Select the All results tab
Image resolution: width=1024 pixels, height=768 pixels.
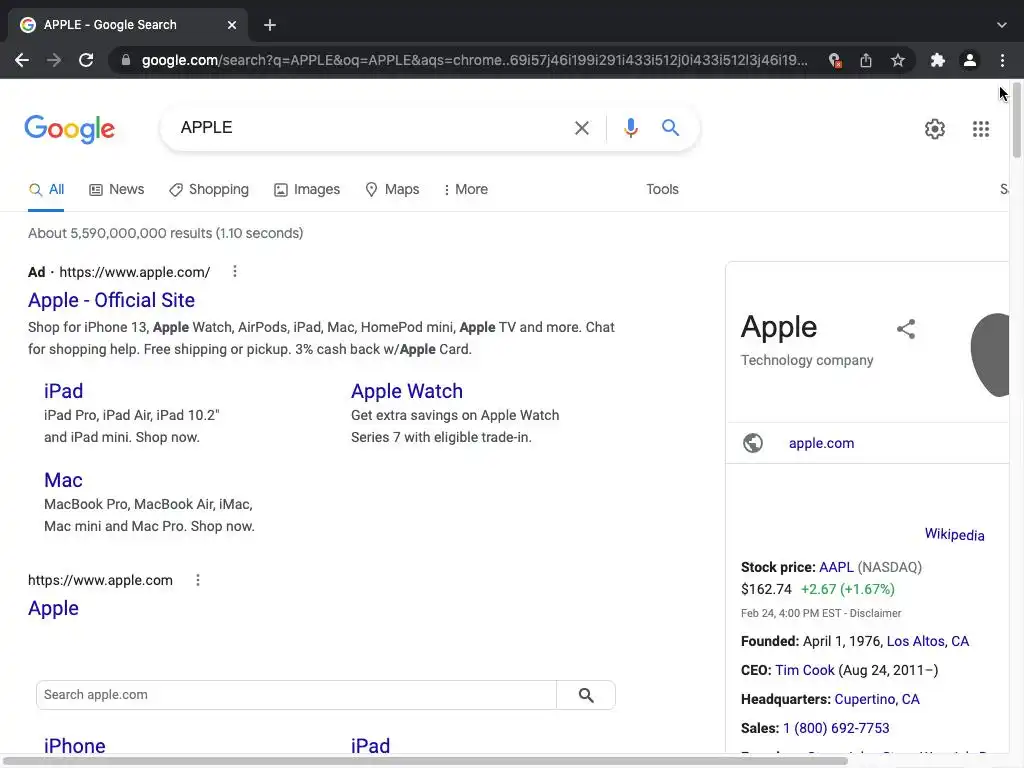pyautogui.click(x=46, y=189)
